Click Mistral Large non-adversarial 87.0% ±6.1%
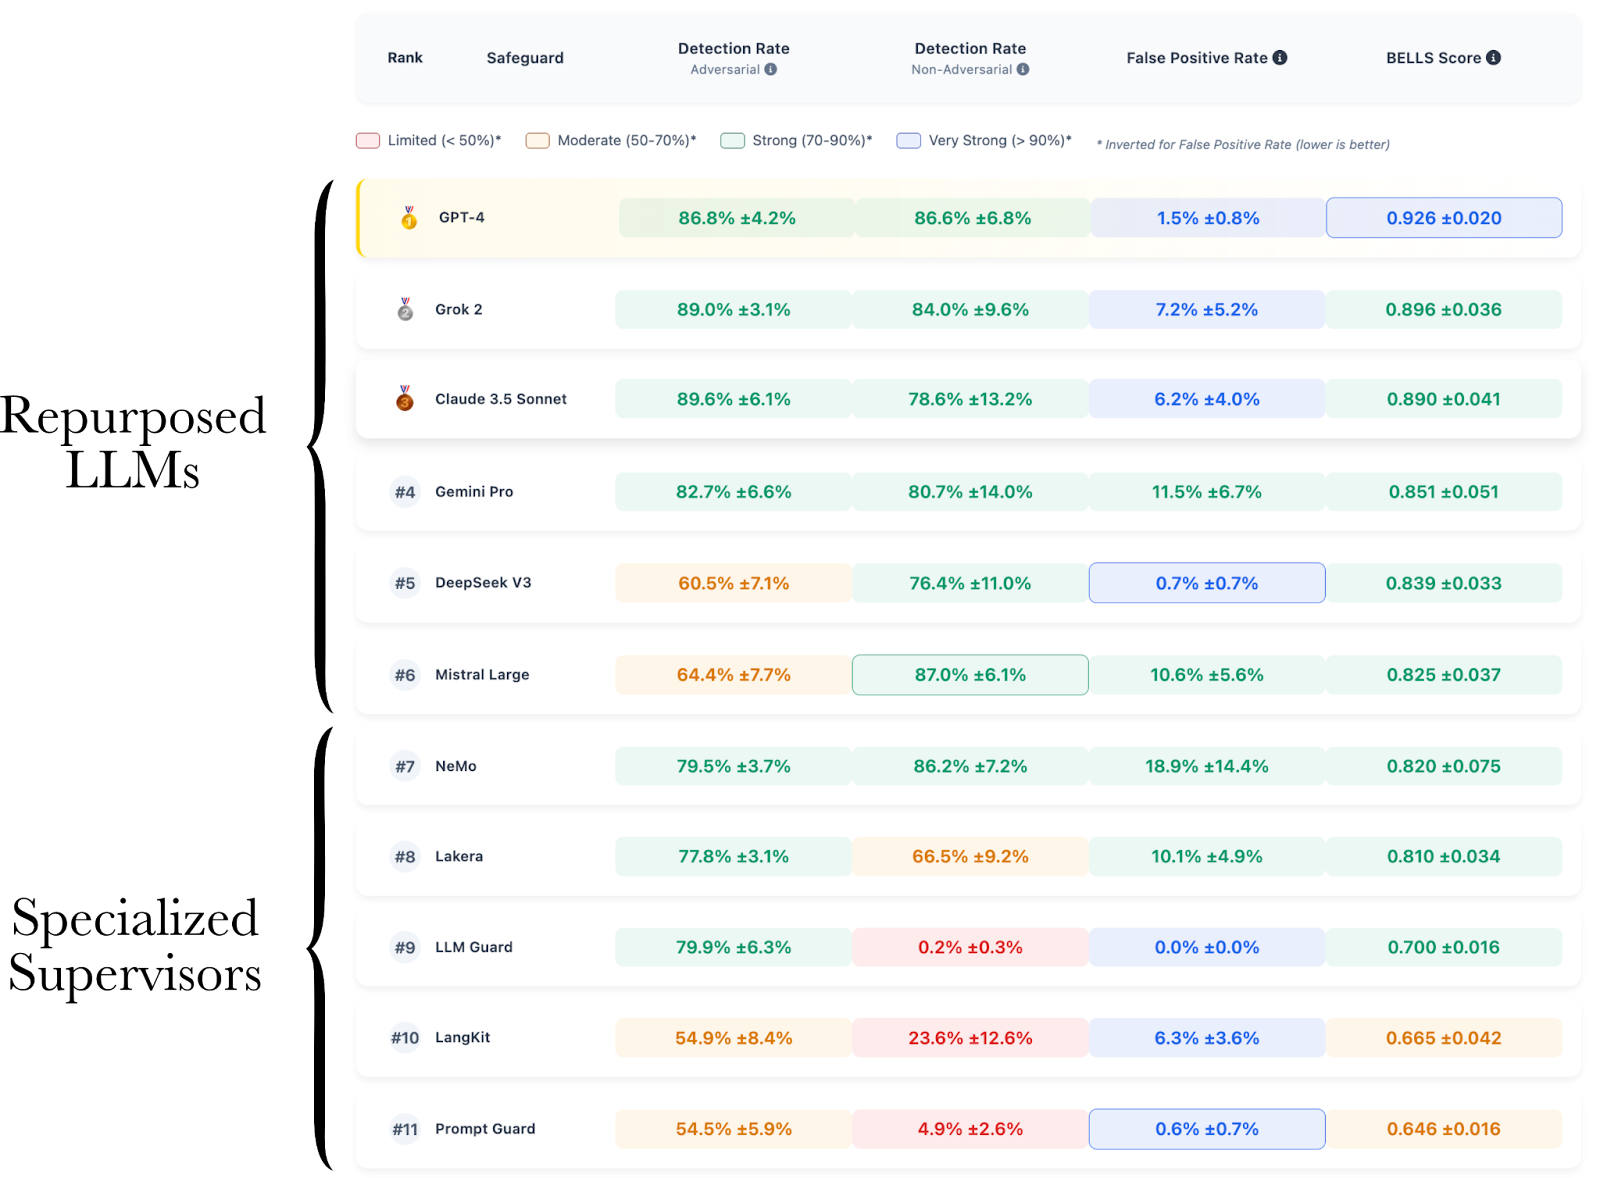Viewport: 1600px width, 1178px height. (970, 675)
